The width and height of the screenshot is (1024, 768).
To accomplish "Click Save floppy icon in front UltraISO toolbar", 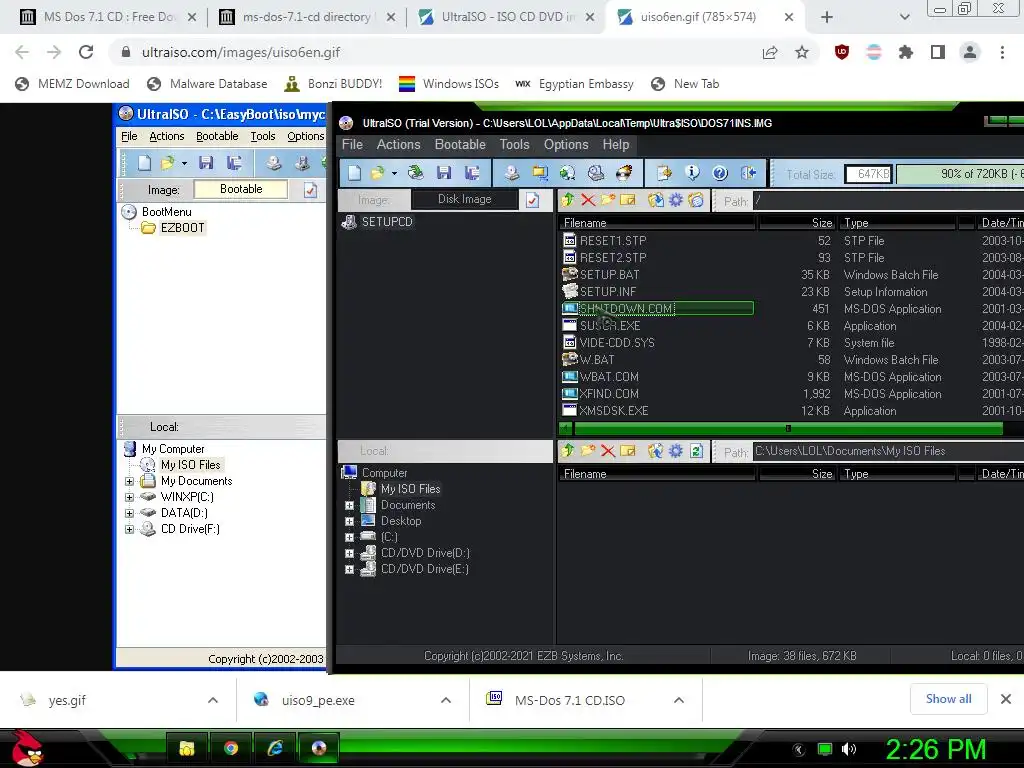I will [444, 173].
